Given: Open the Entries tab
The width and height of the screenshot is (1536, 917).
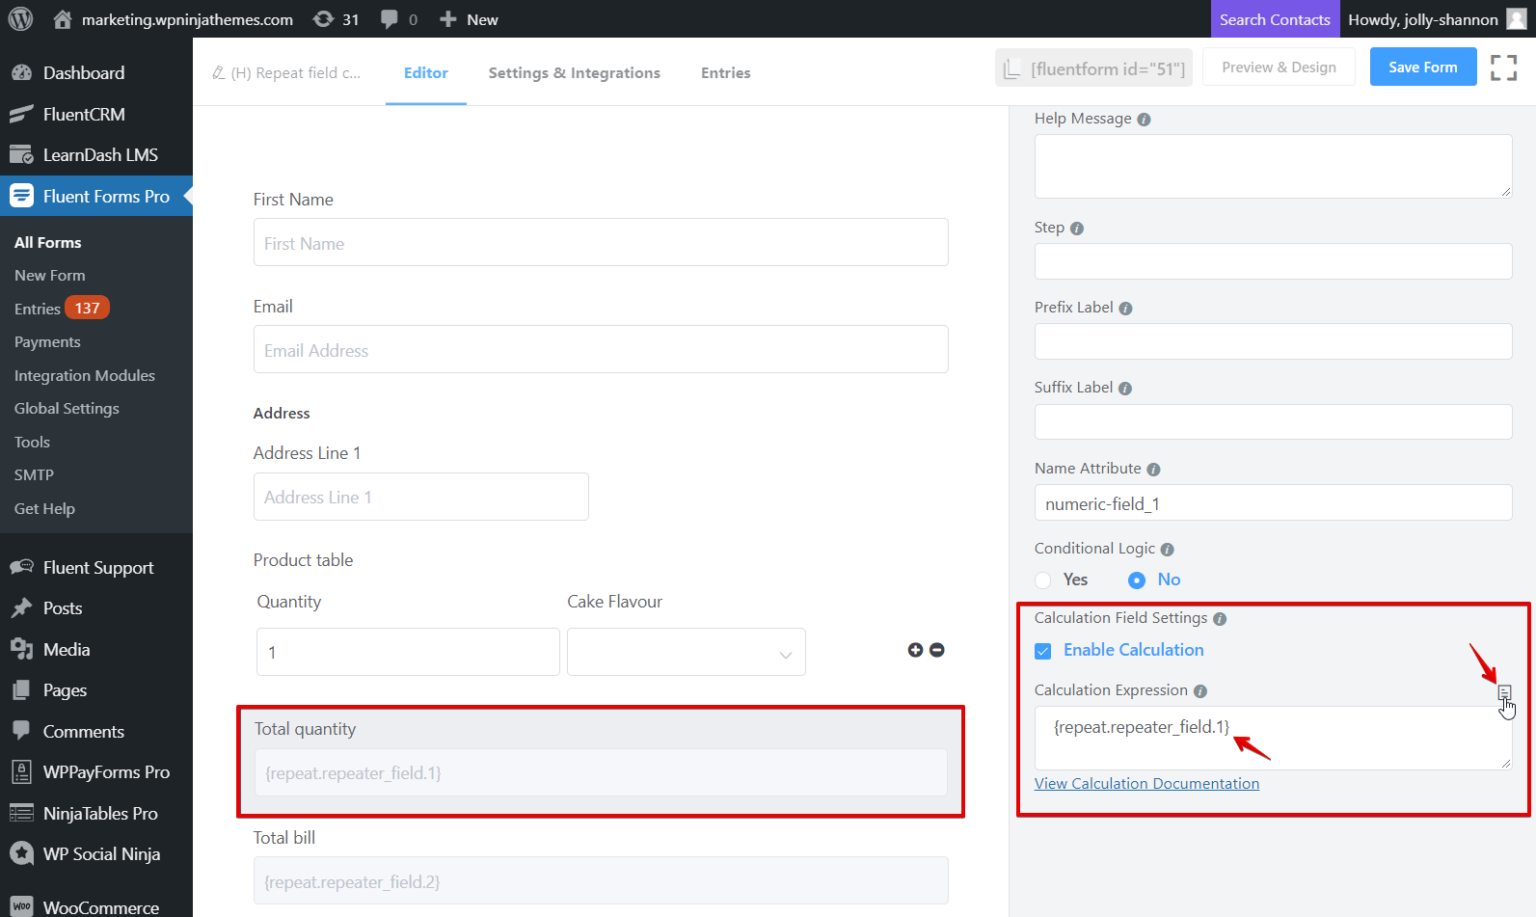Looking at the screenshot, I should point(725,73).
